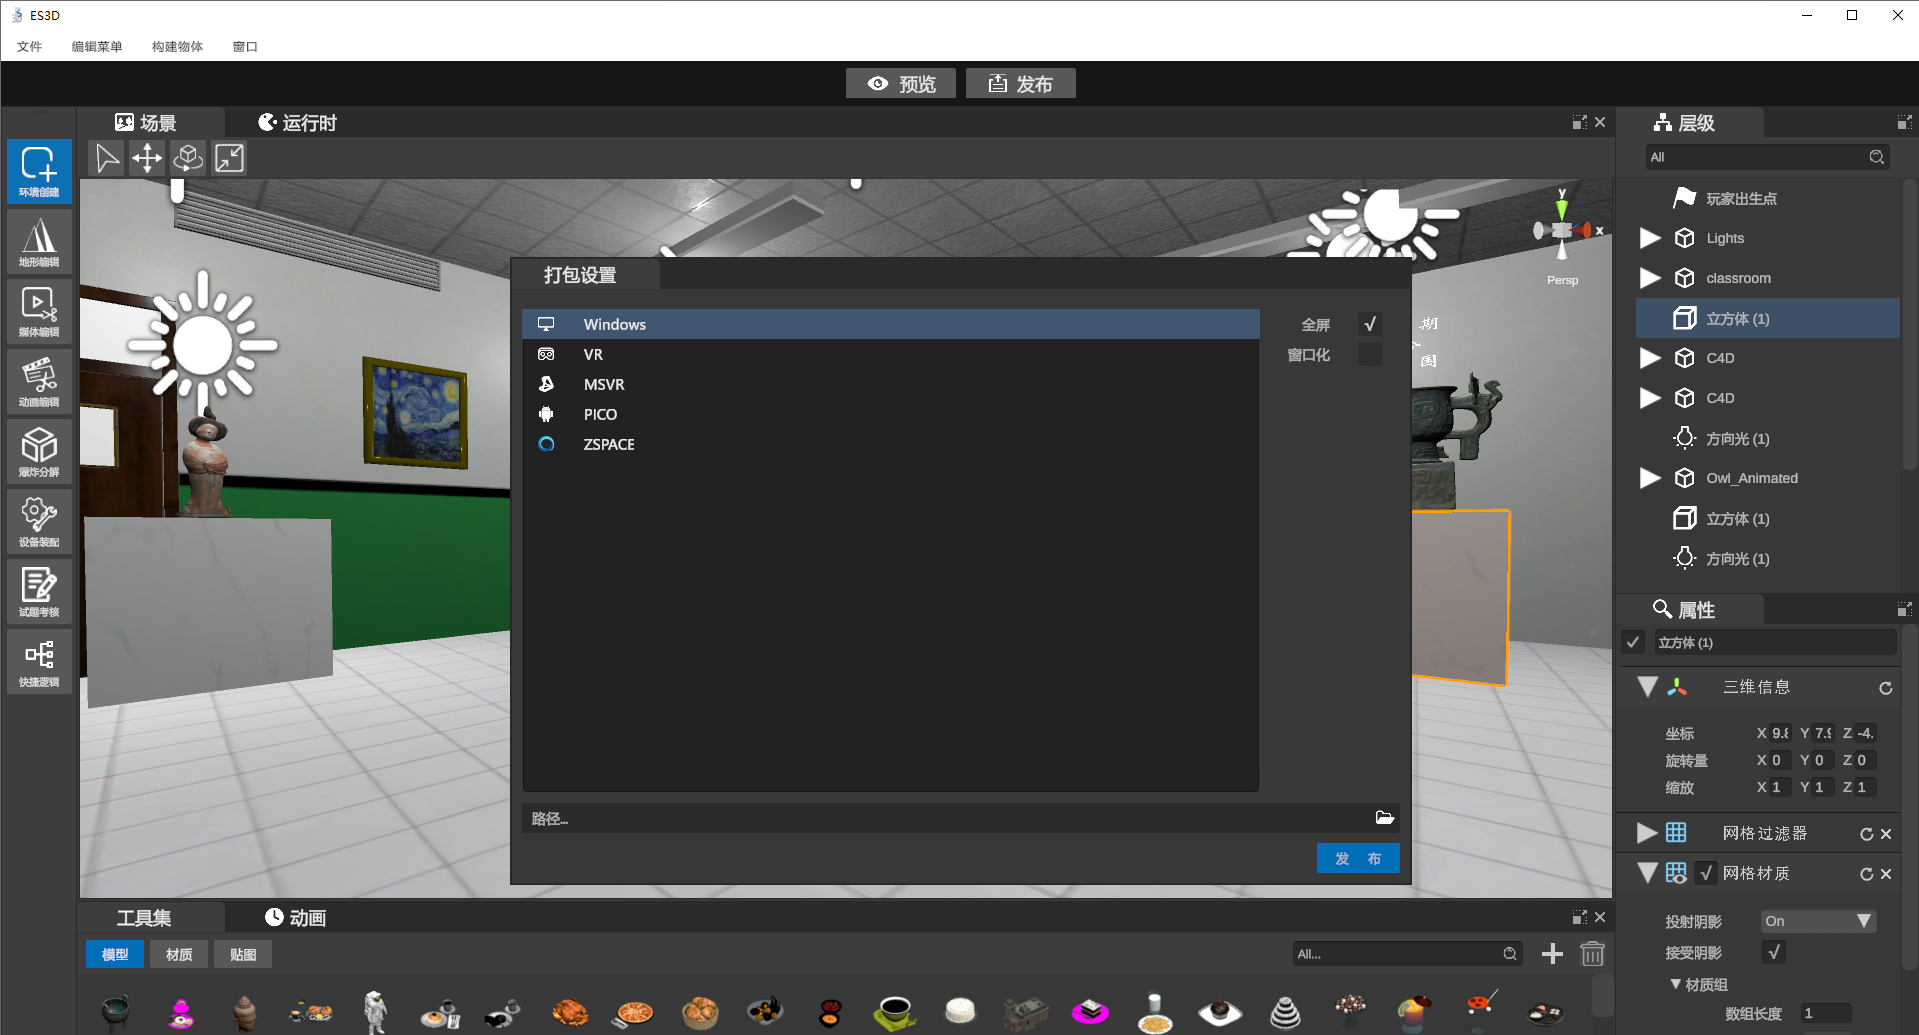Open the 投射阴影 dropdown set to On
Screen dimensions: 1919x1035
1818,921
